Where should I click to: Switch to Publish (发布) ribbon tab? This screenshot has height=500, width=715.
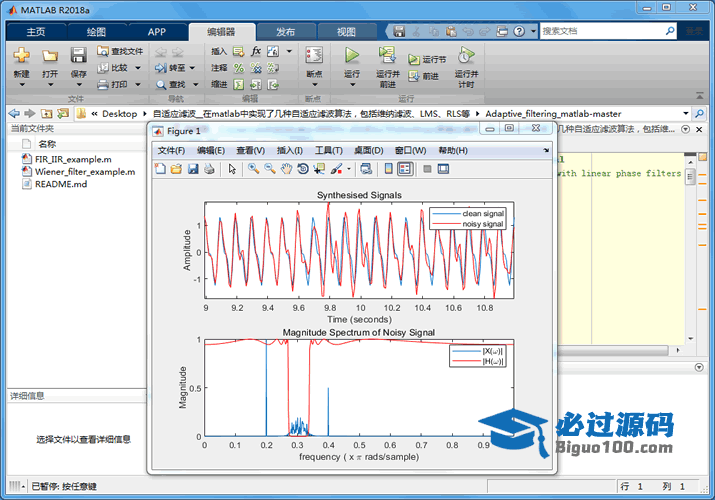285,32
